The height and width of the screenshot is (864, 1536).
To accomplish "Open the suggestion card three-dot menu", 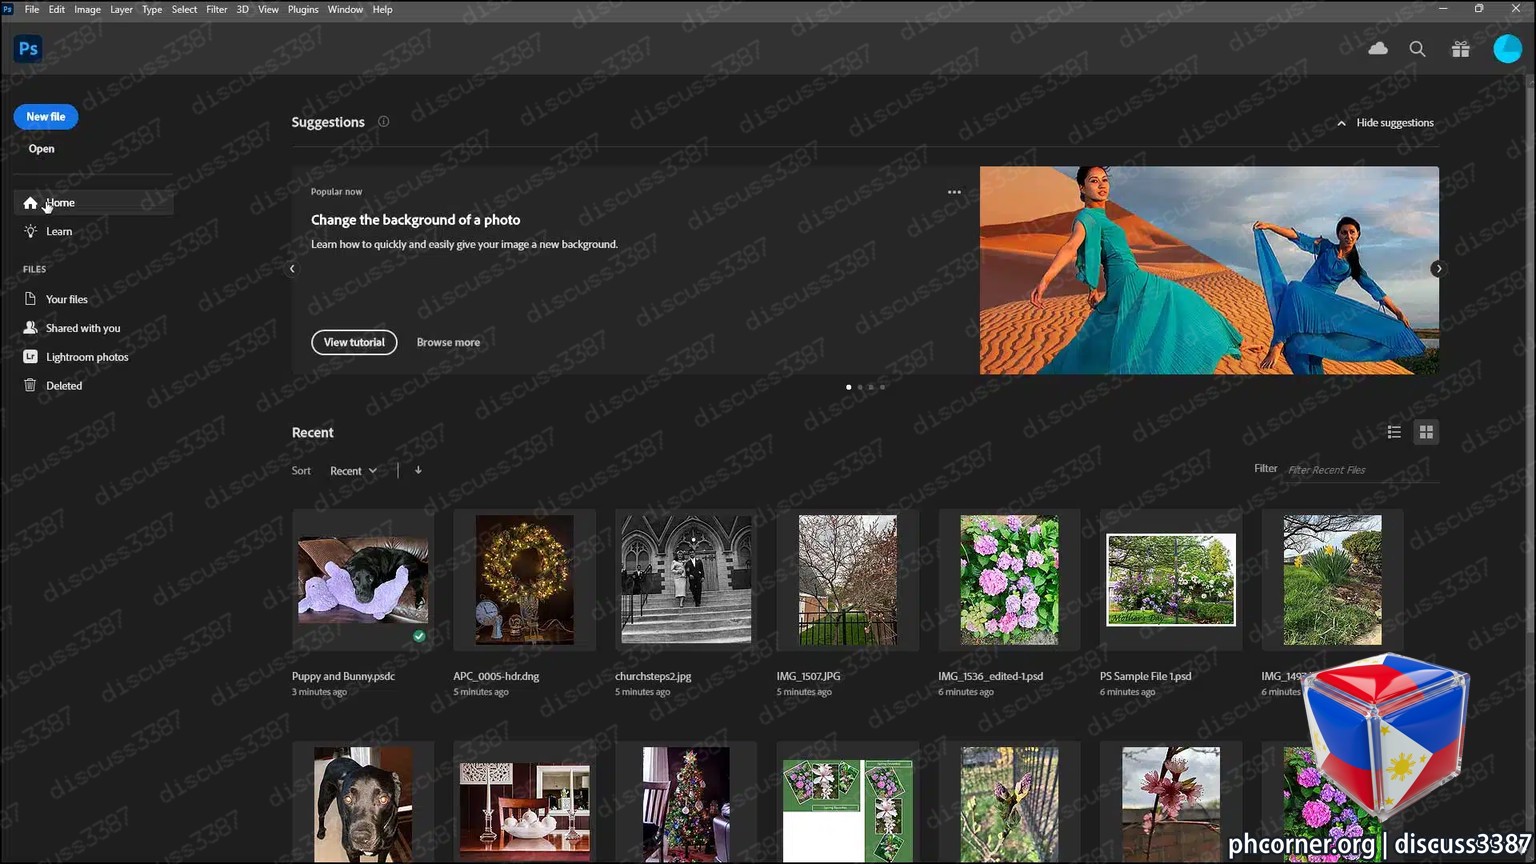I will [954, 192].
